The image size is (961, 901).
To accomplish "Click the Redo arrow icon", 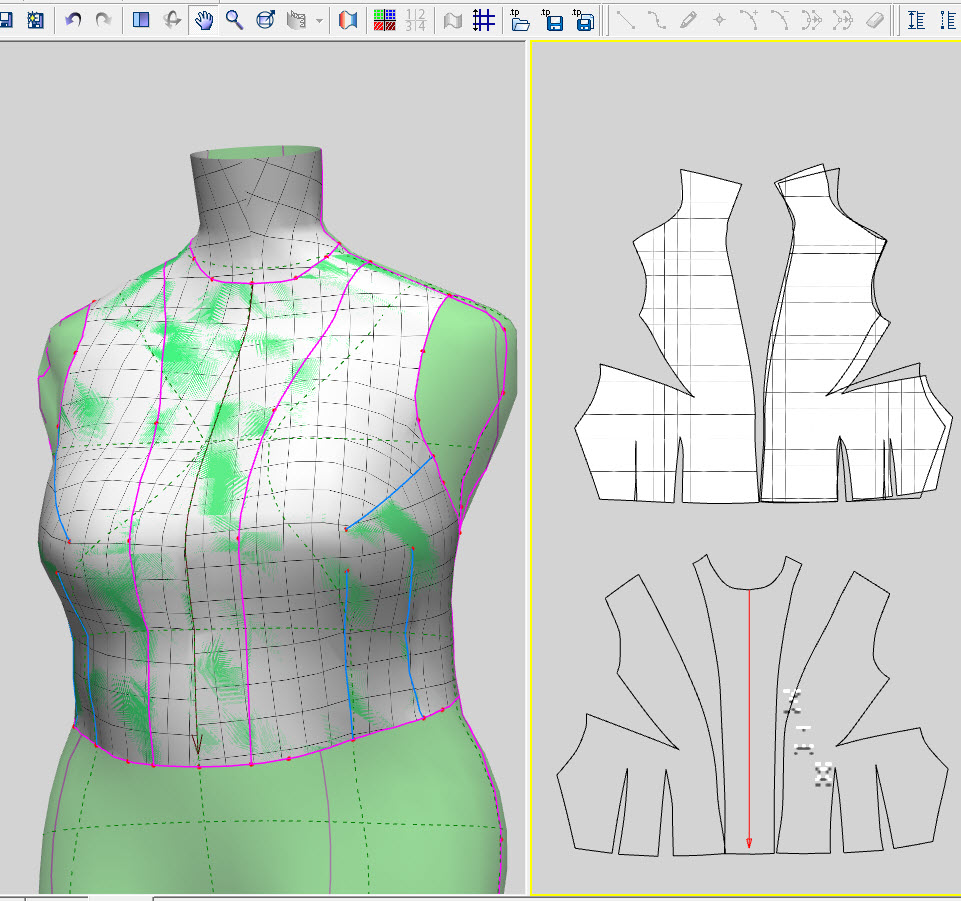I will 103,20.
